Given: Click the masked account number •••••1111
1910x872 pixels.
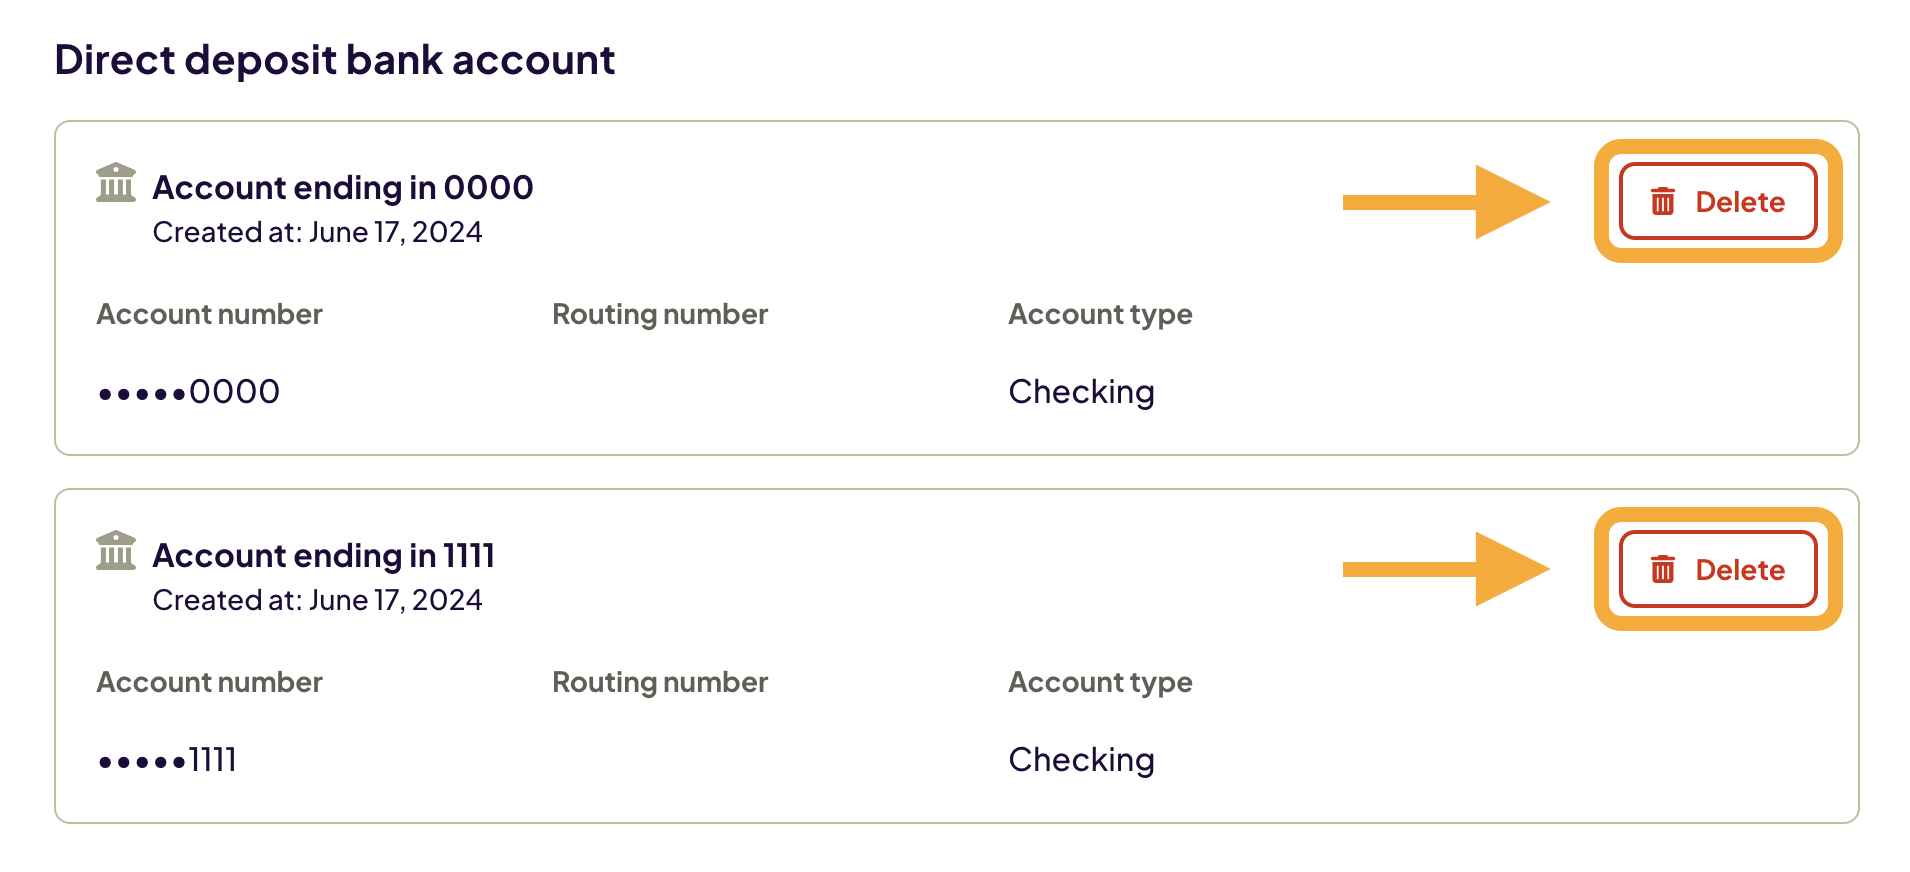Looking at the screenshot, I should 168,760.
